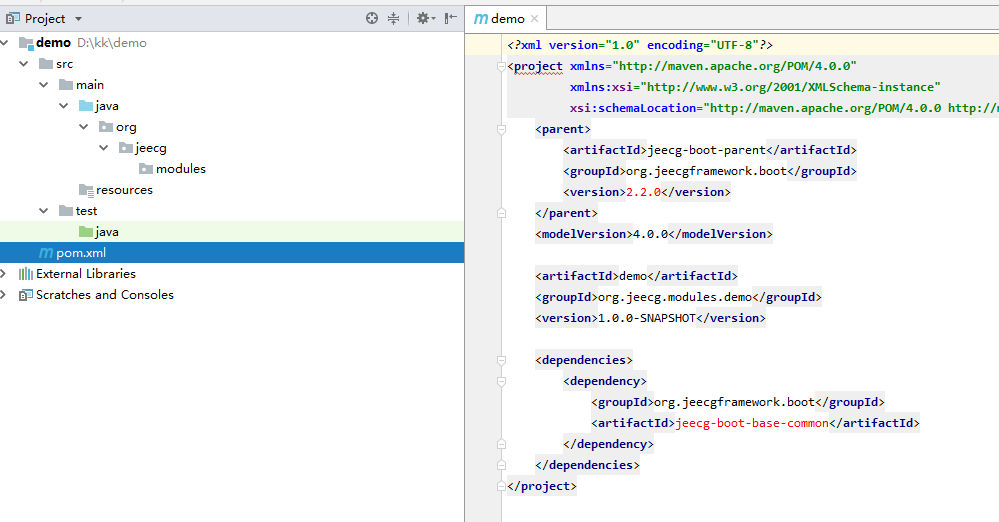Viewport: 999px width, 522px height.
Task: Click the Maven icon on demo tab
Action: coord(481,19)
